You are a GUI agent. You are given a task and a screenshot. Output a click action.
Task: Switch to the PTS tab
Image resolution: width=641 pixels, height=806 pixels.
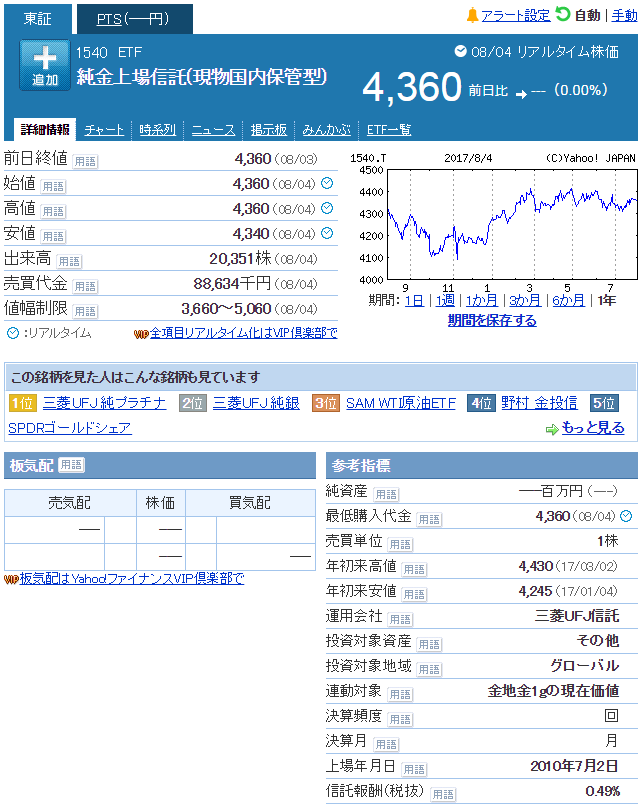click(x=133, y=19)
